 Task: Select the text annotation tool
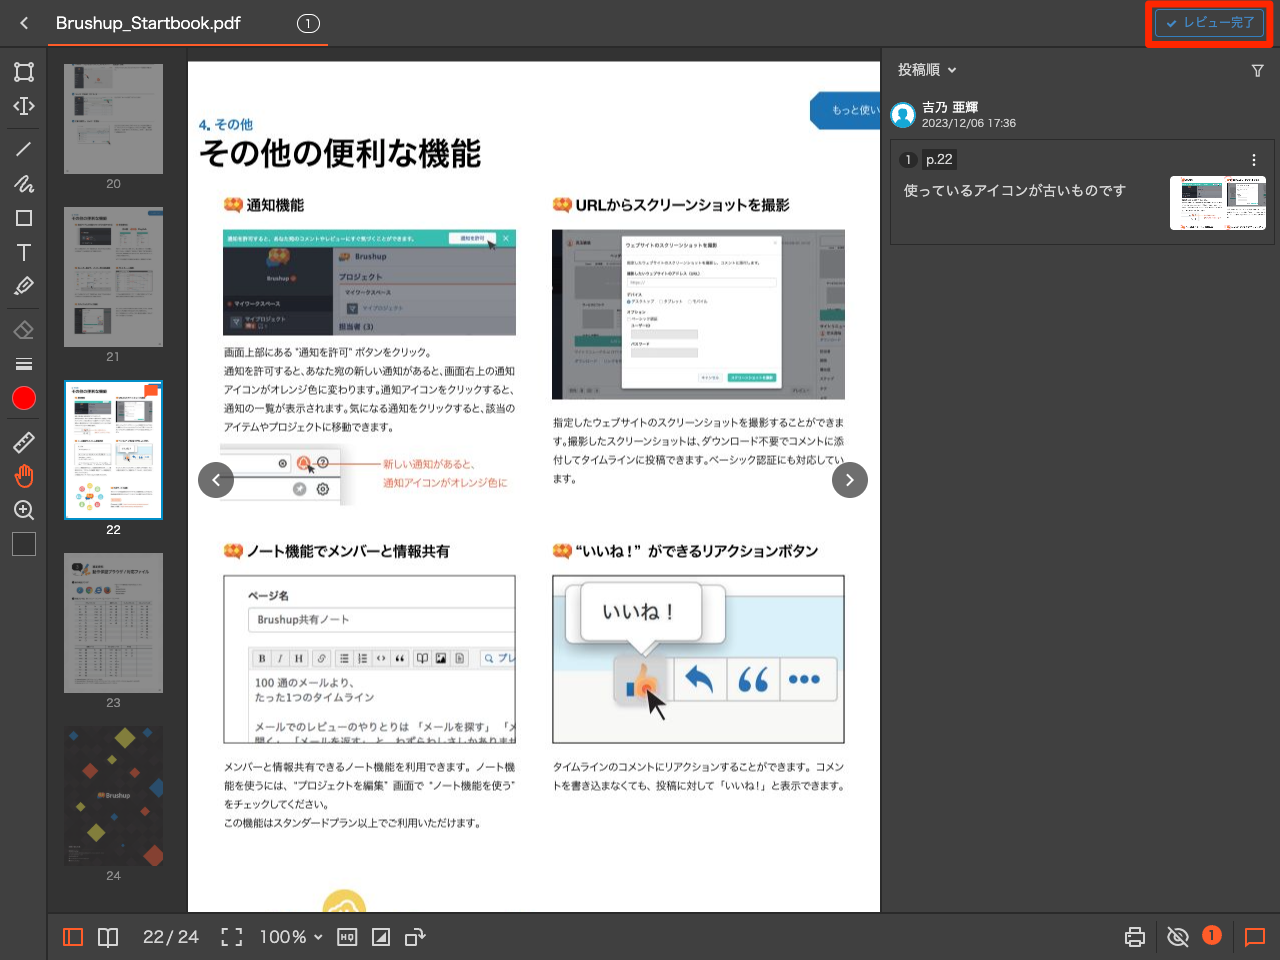click(23, 253)
